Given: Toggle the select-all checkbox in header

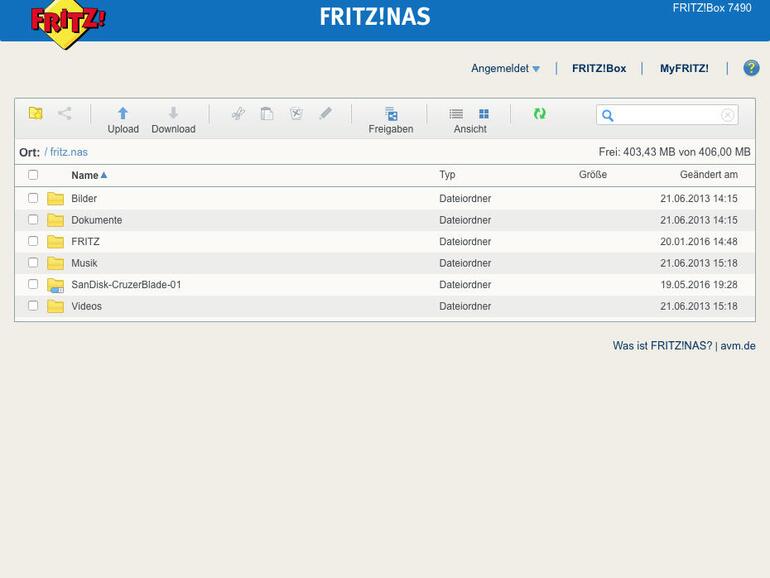Looking at the screenshot, I should pyautogui.click(x=33, y=175).
